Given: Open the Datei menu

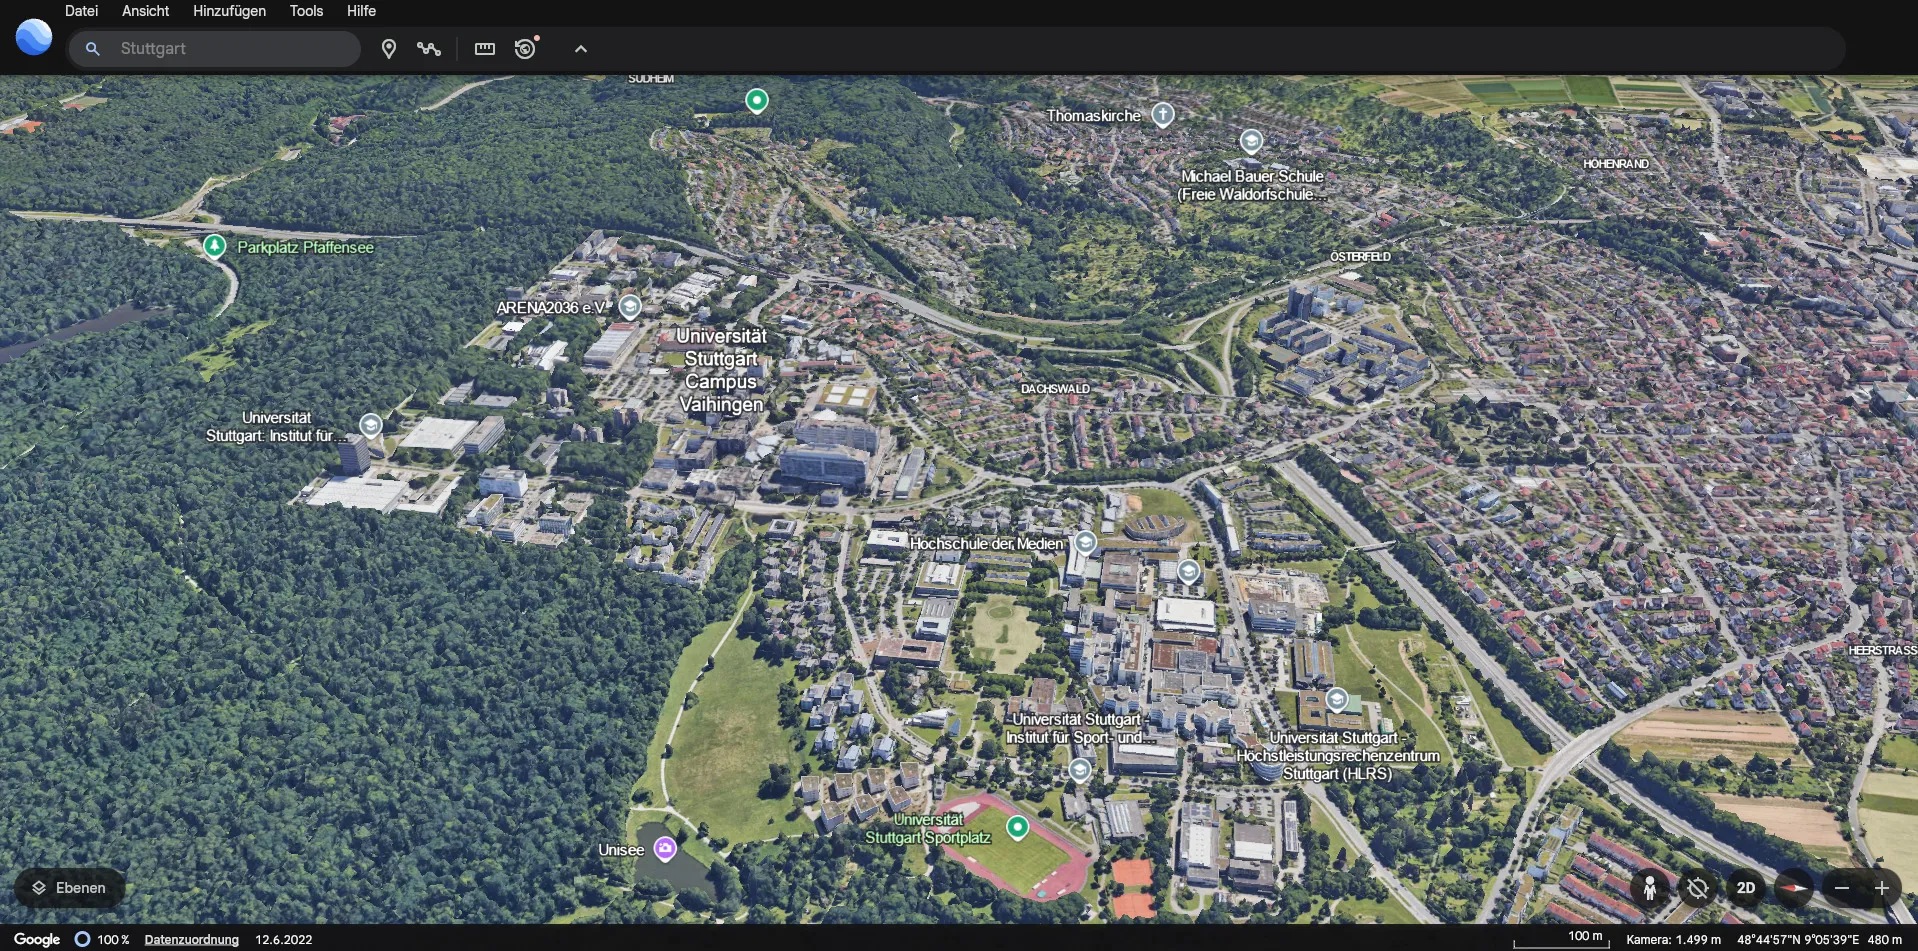Looking at the screenshot, I should [81, 11].
